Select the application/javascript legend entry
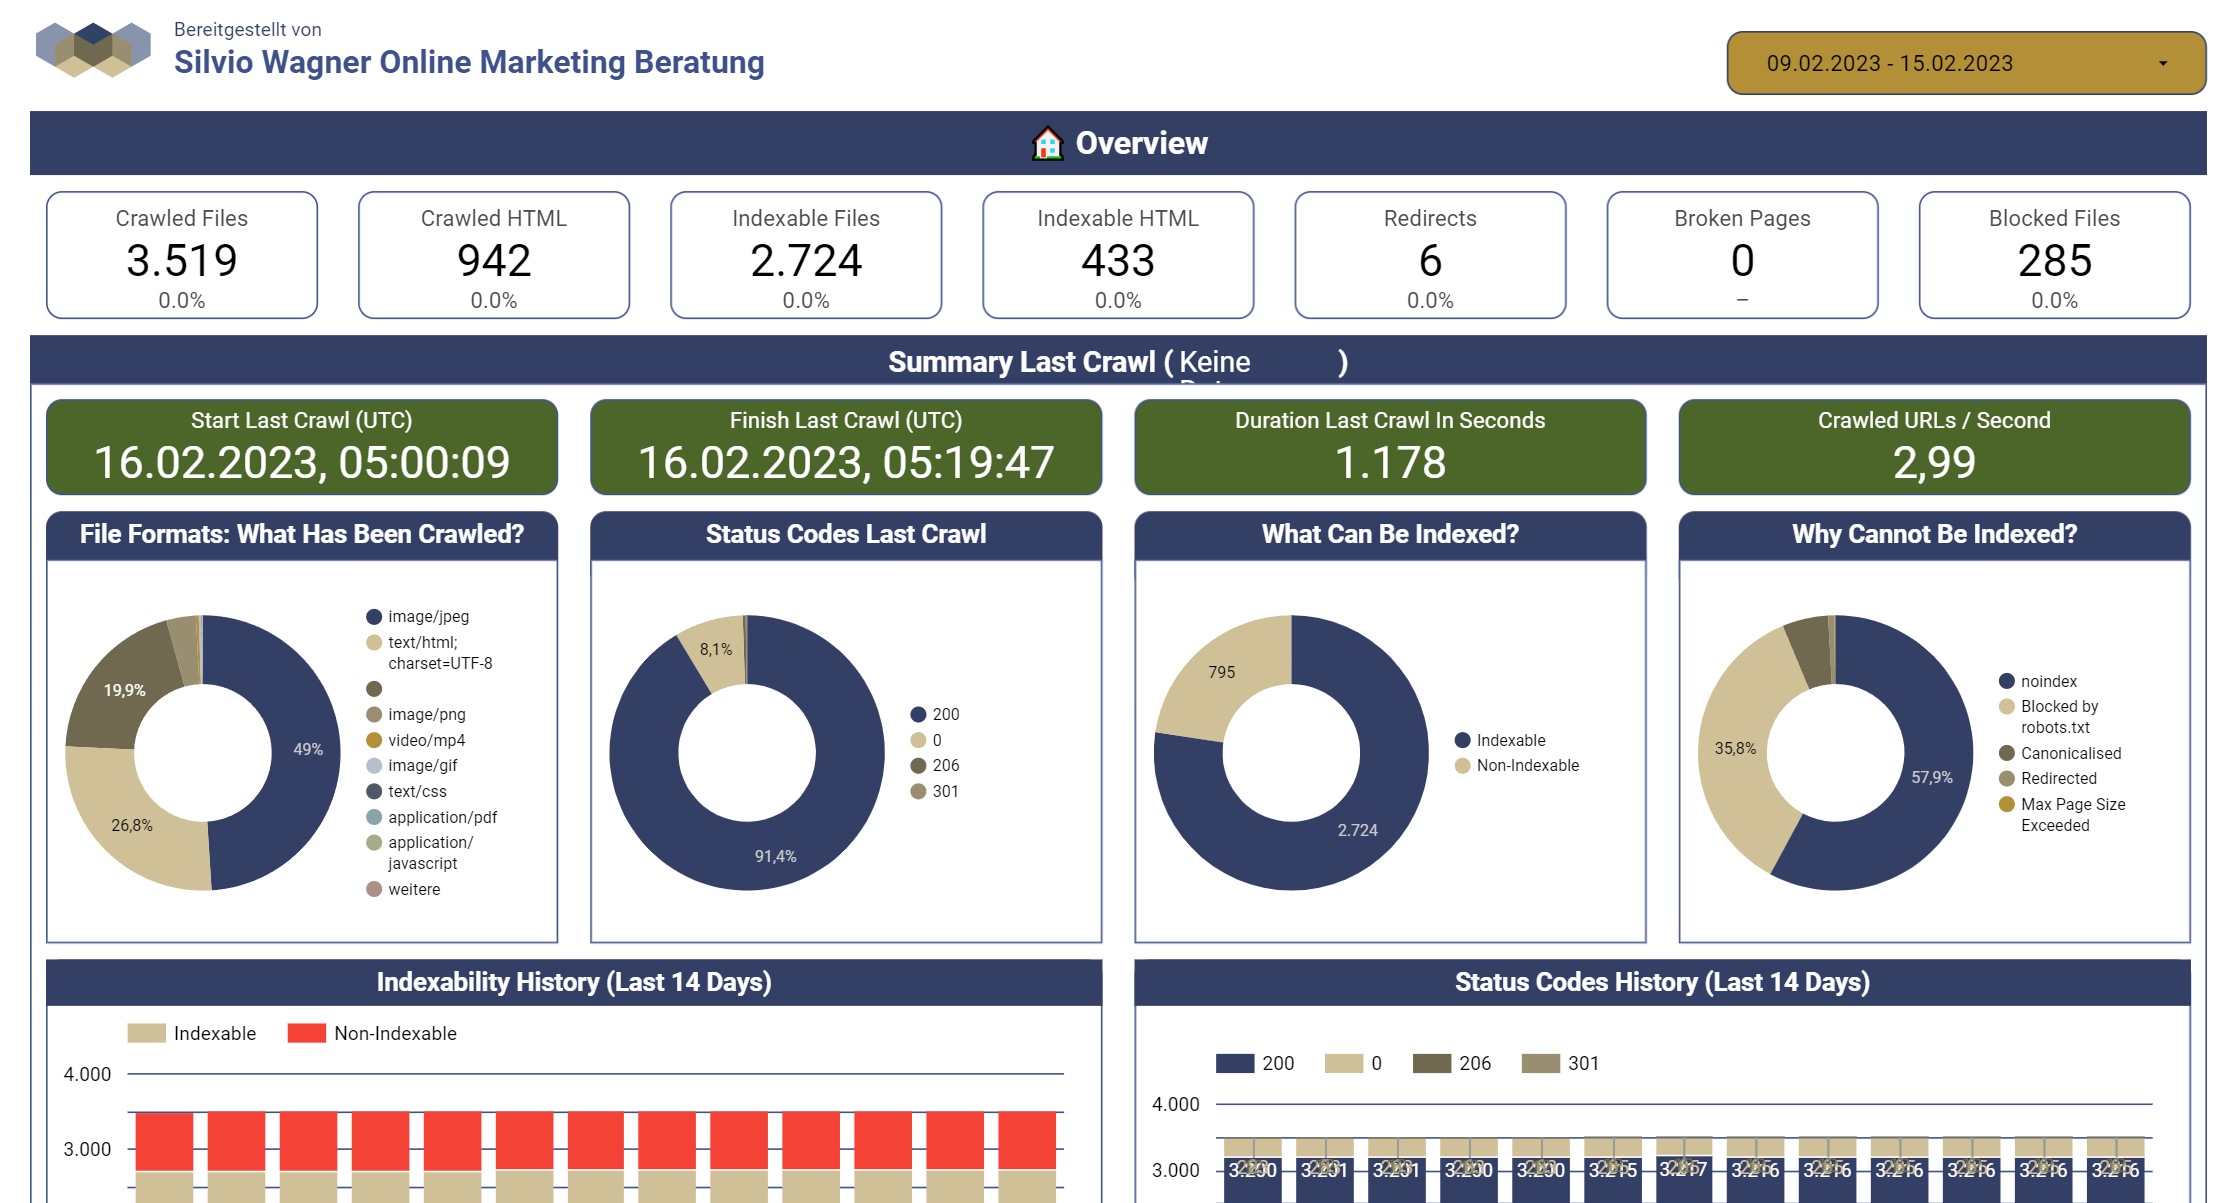 tap(420, 852)
